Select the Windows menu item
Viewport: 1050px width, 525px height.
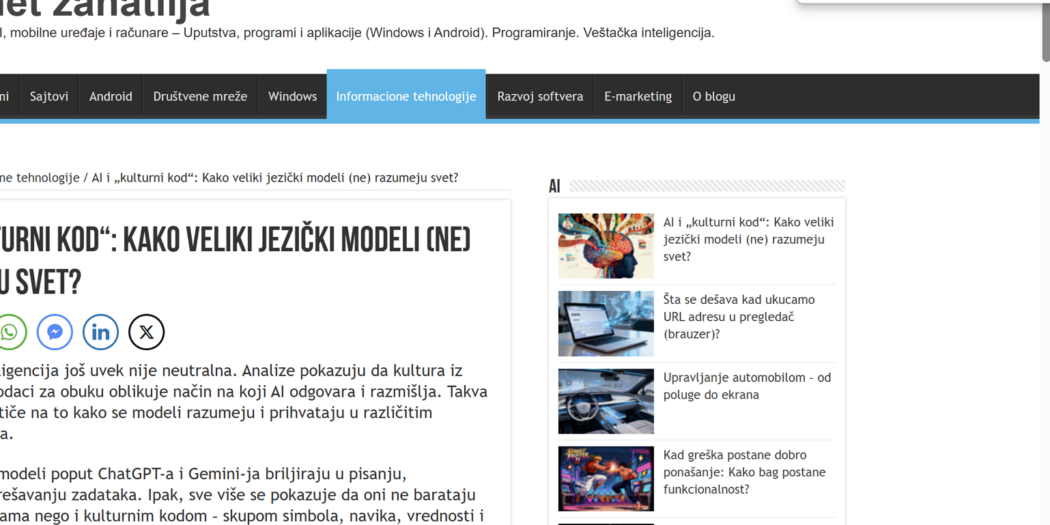(292, 97)
